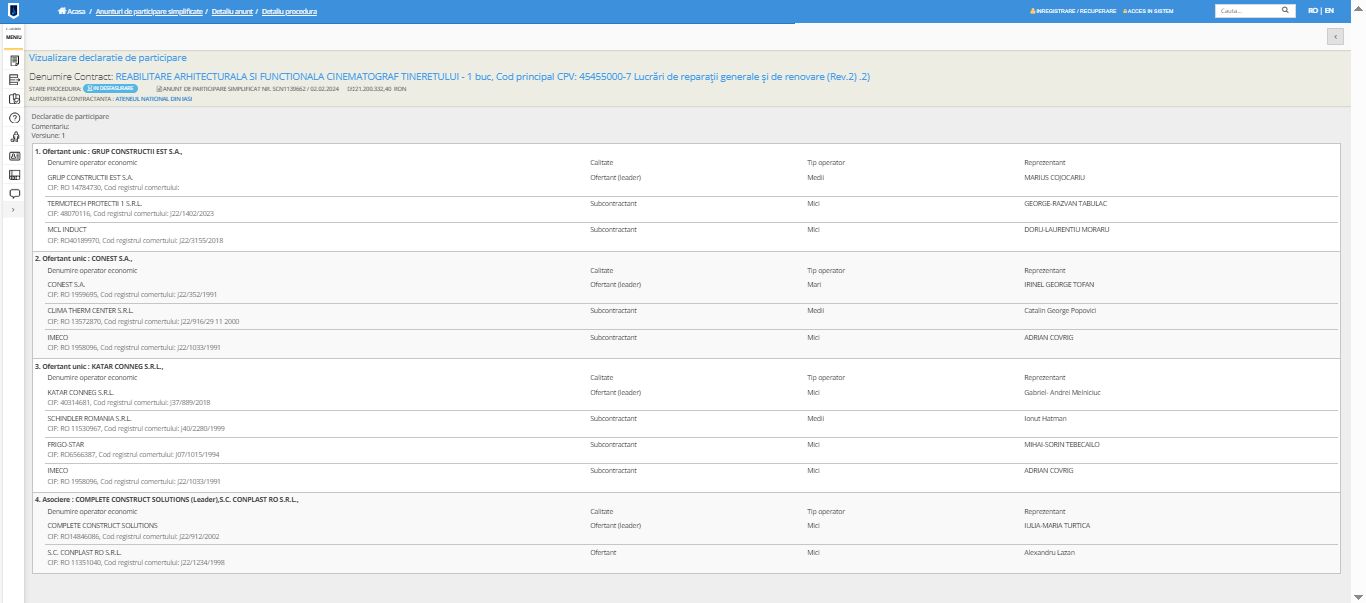Open the help question mark icon
This screenshot has height=603, width=1366.
pyautogui.click(x=14, y=118)
